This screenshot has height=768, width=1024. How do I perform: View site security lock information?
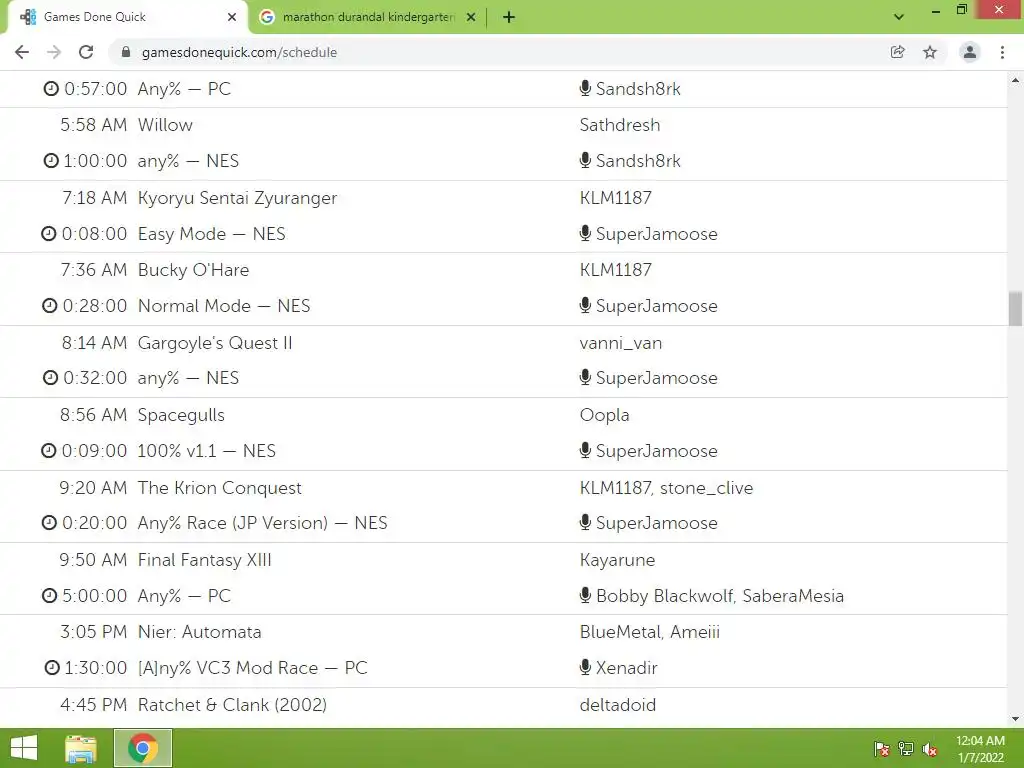click(x=126, y=52)
